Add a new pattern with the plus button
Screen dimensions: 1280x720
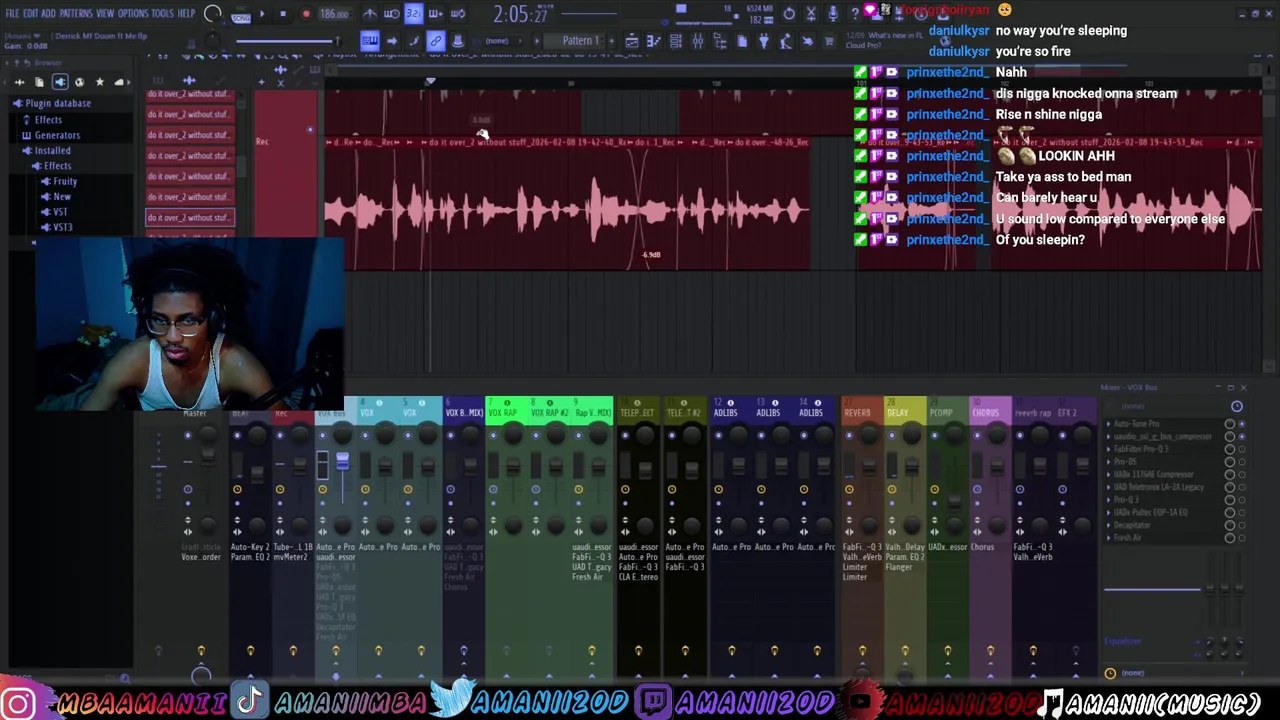tap(611, 41)
